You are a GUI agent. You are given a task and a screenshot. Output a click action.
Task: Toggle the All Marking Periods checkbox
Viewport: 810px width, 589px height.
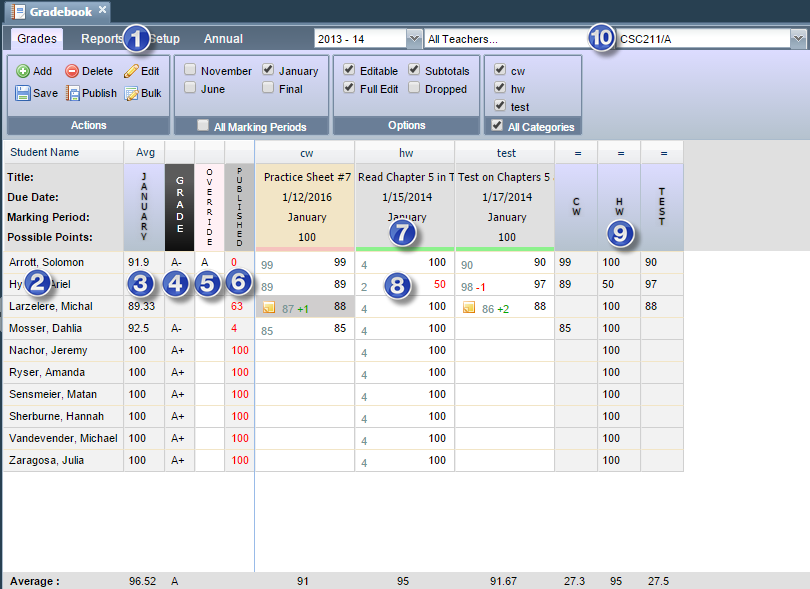pyautogui.click(x=203, y=125)
